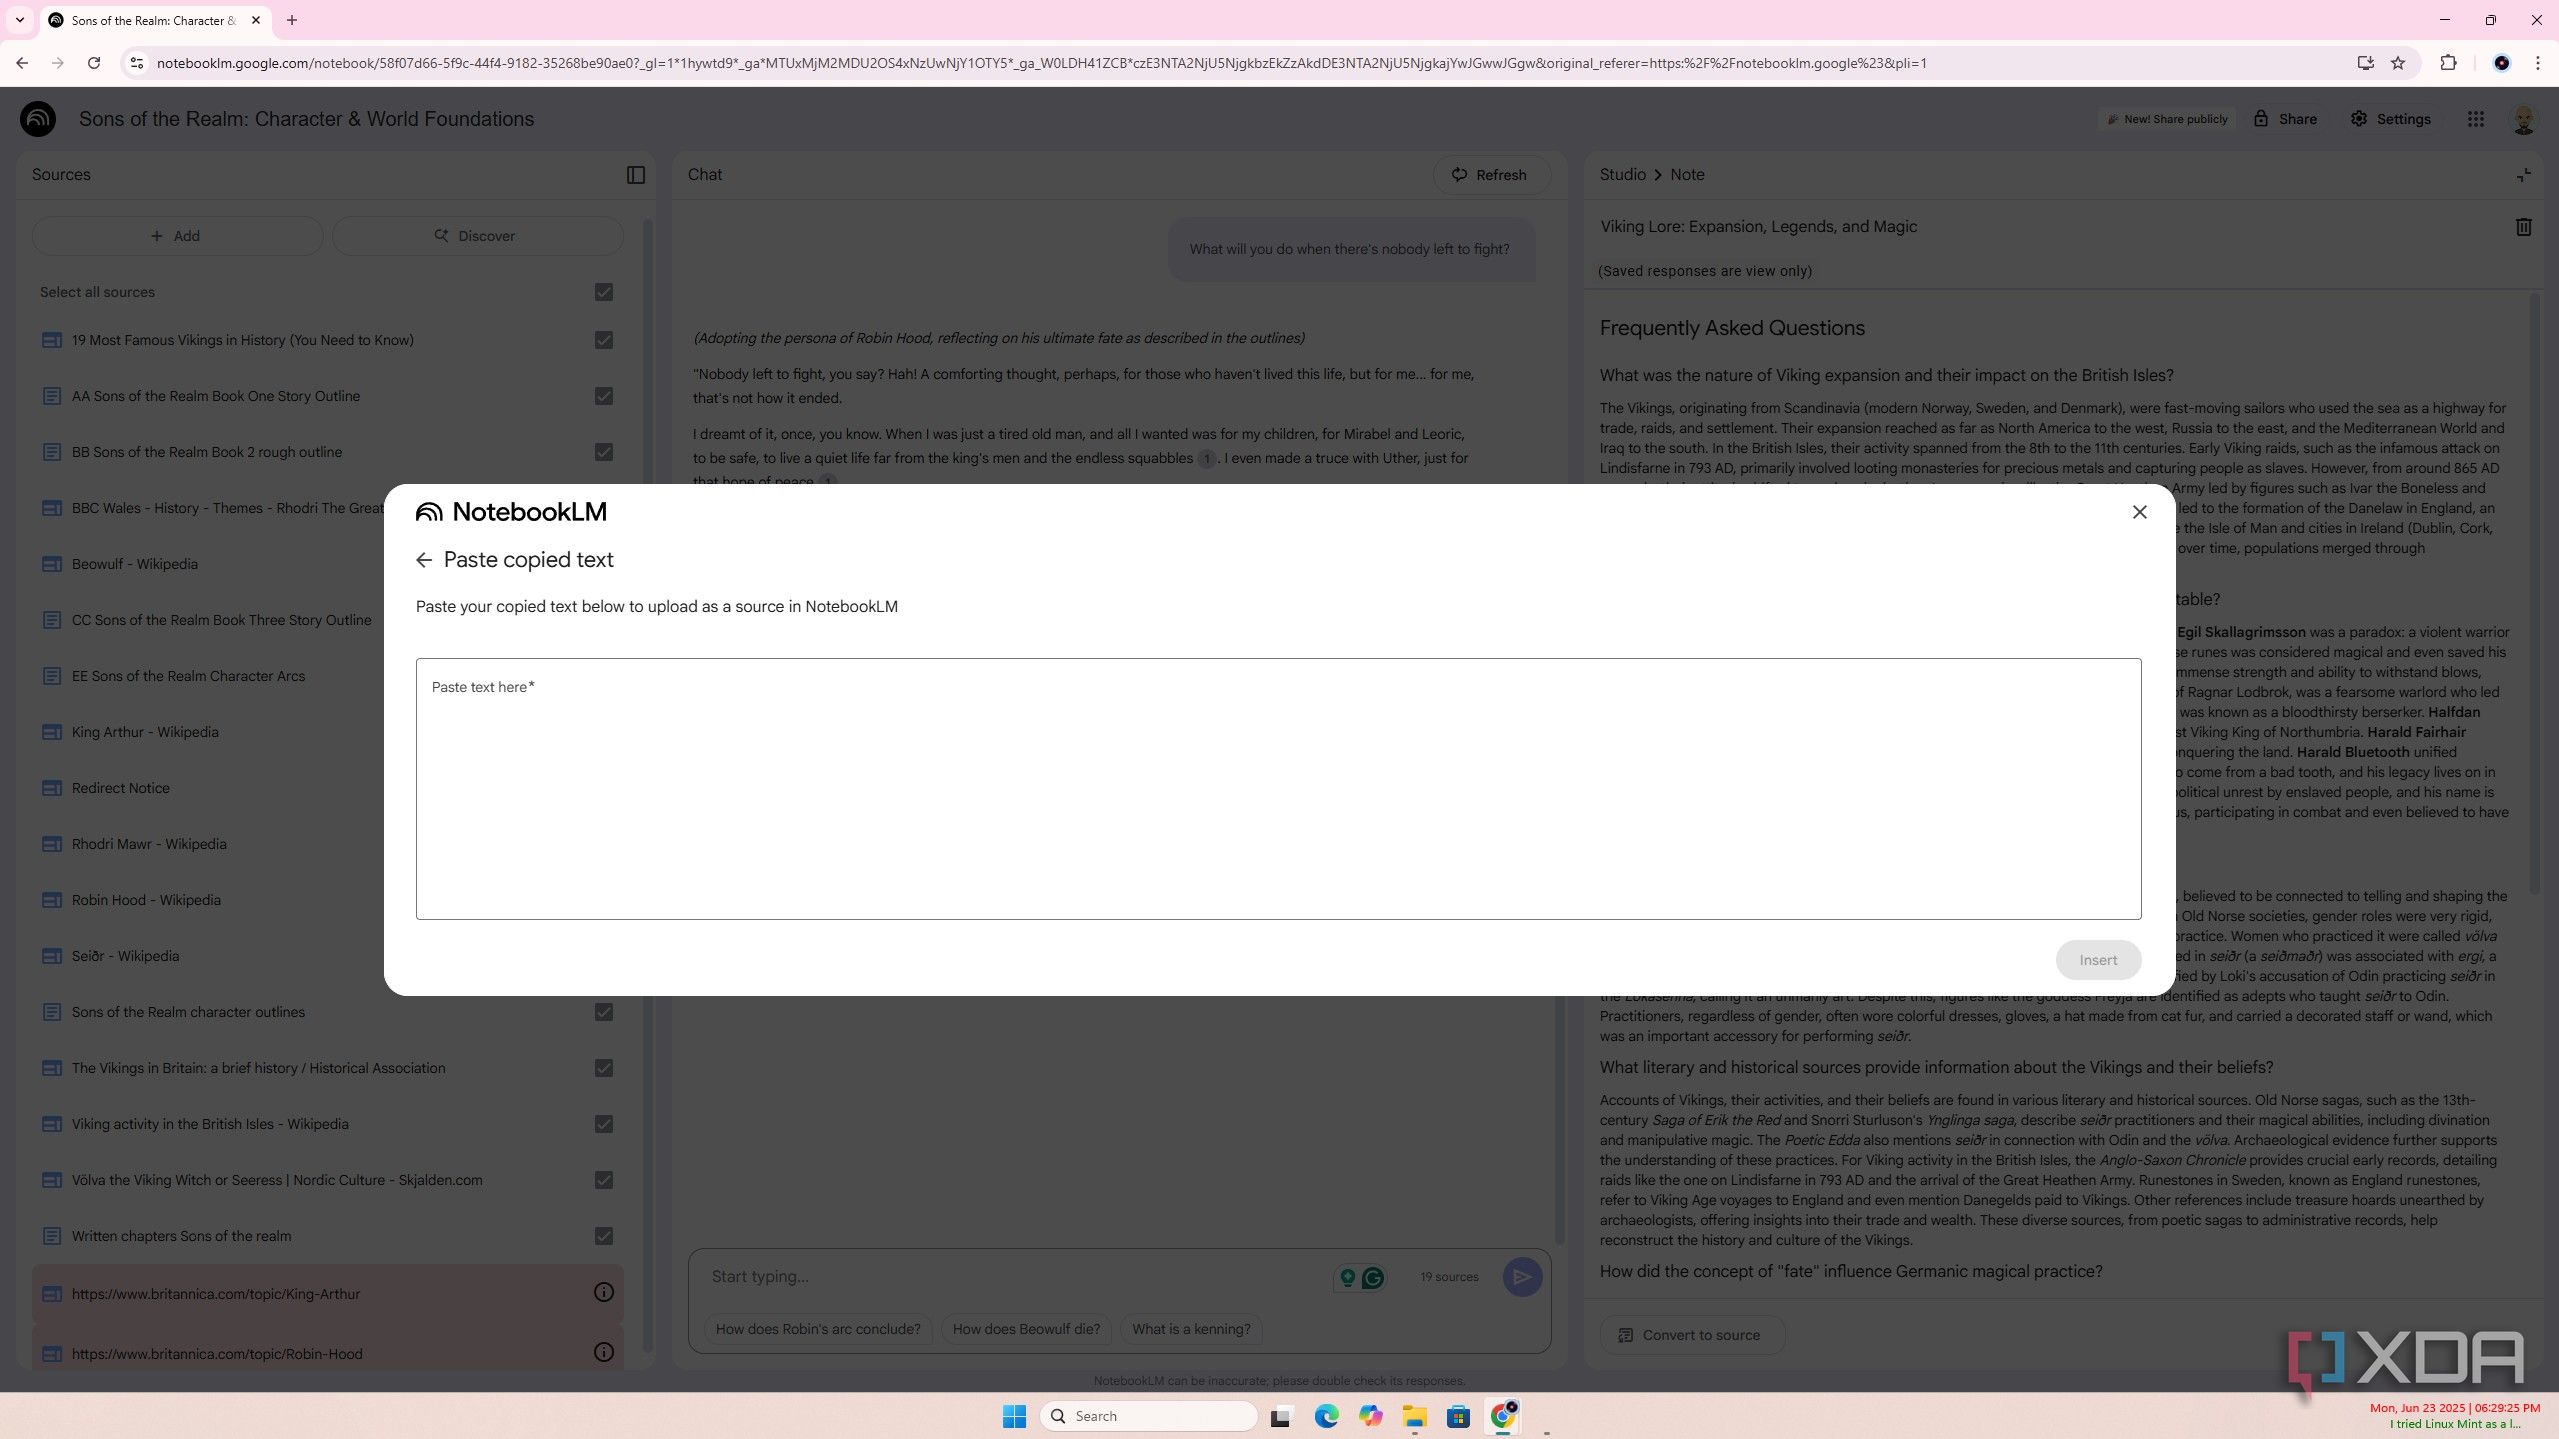Viewport: 2559px width, 1439px height.
Task: Close the Paste copied text dialog
Action: pos(2139,512)
